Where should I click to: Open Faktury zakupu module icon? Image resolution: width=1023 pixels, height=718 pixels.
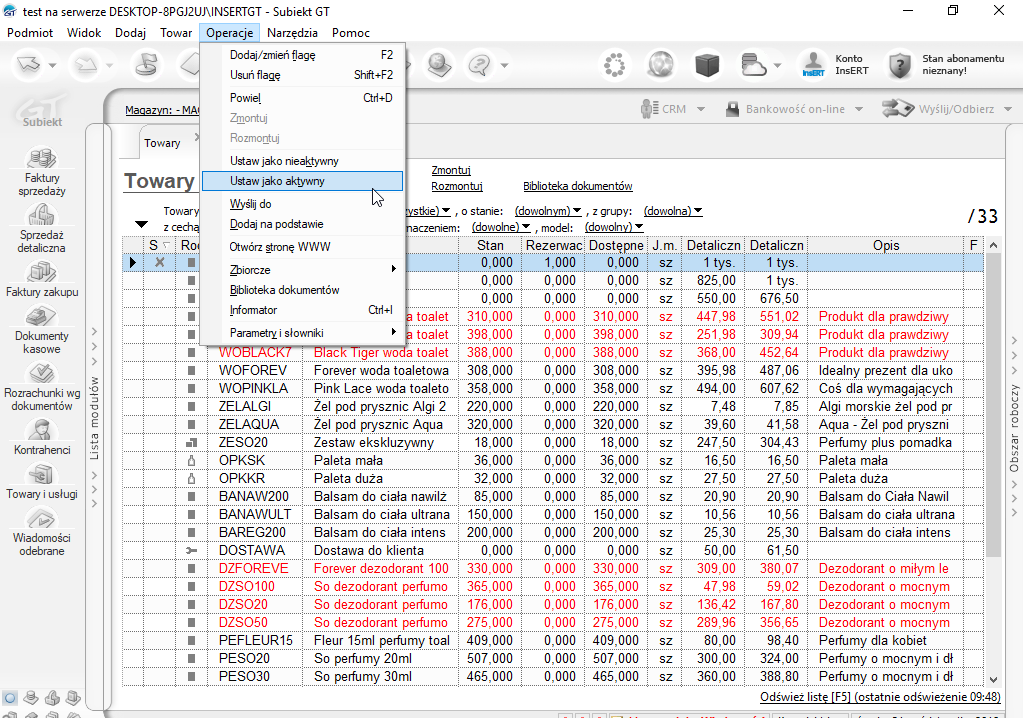pyautogui.click(x=42, y=272)
